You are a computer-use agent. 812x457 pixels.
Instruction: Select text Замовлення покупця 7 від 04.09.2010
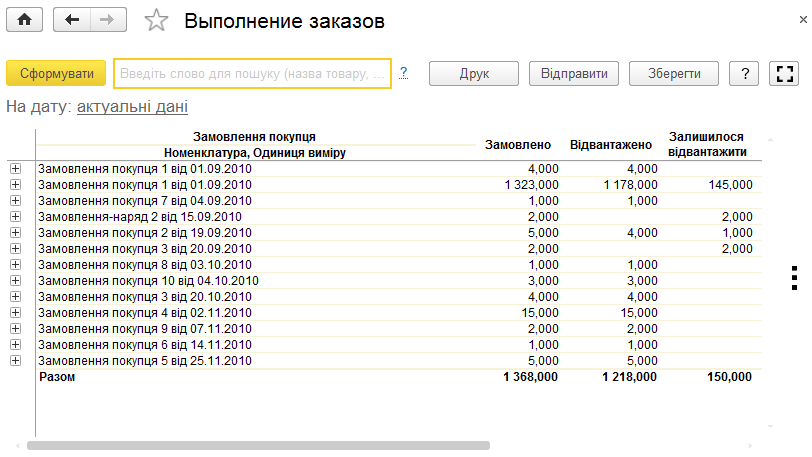pyautogui.click(x=145, y=201)
